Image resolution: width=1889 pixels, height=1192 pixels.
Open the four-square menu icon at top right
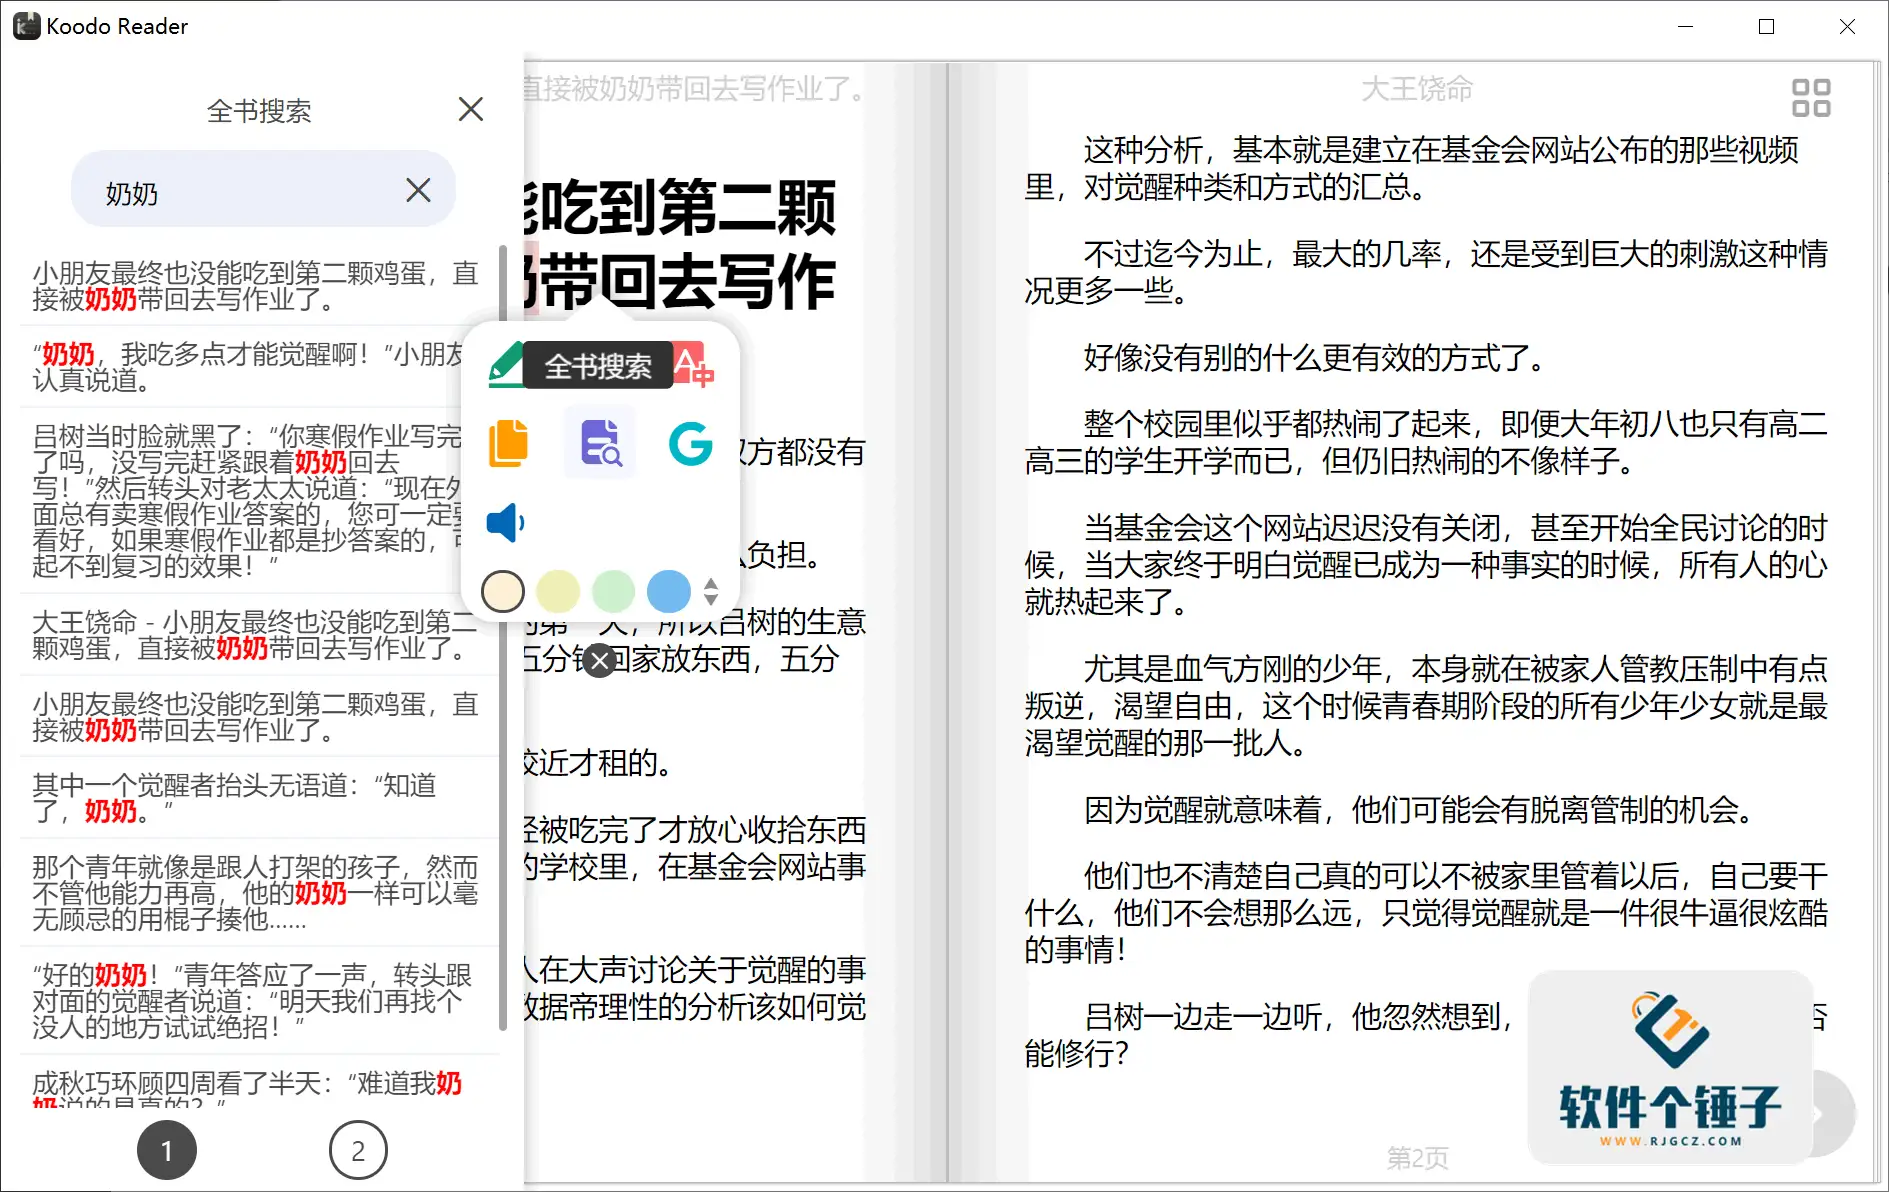[x=1811, y=98]
